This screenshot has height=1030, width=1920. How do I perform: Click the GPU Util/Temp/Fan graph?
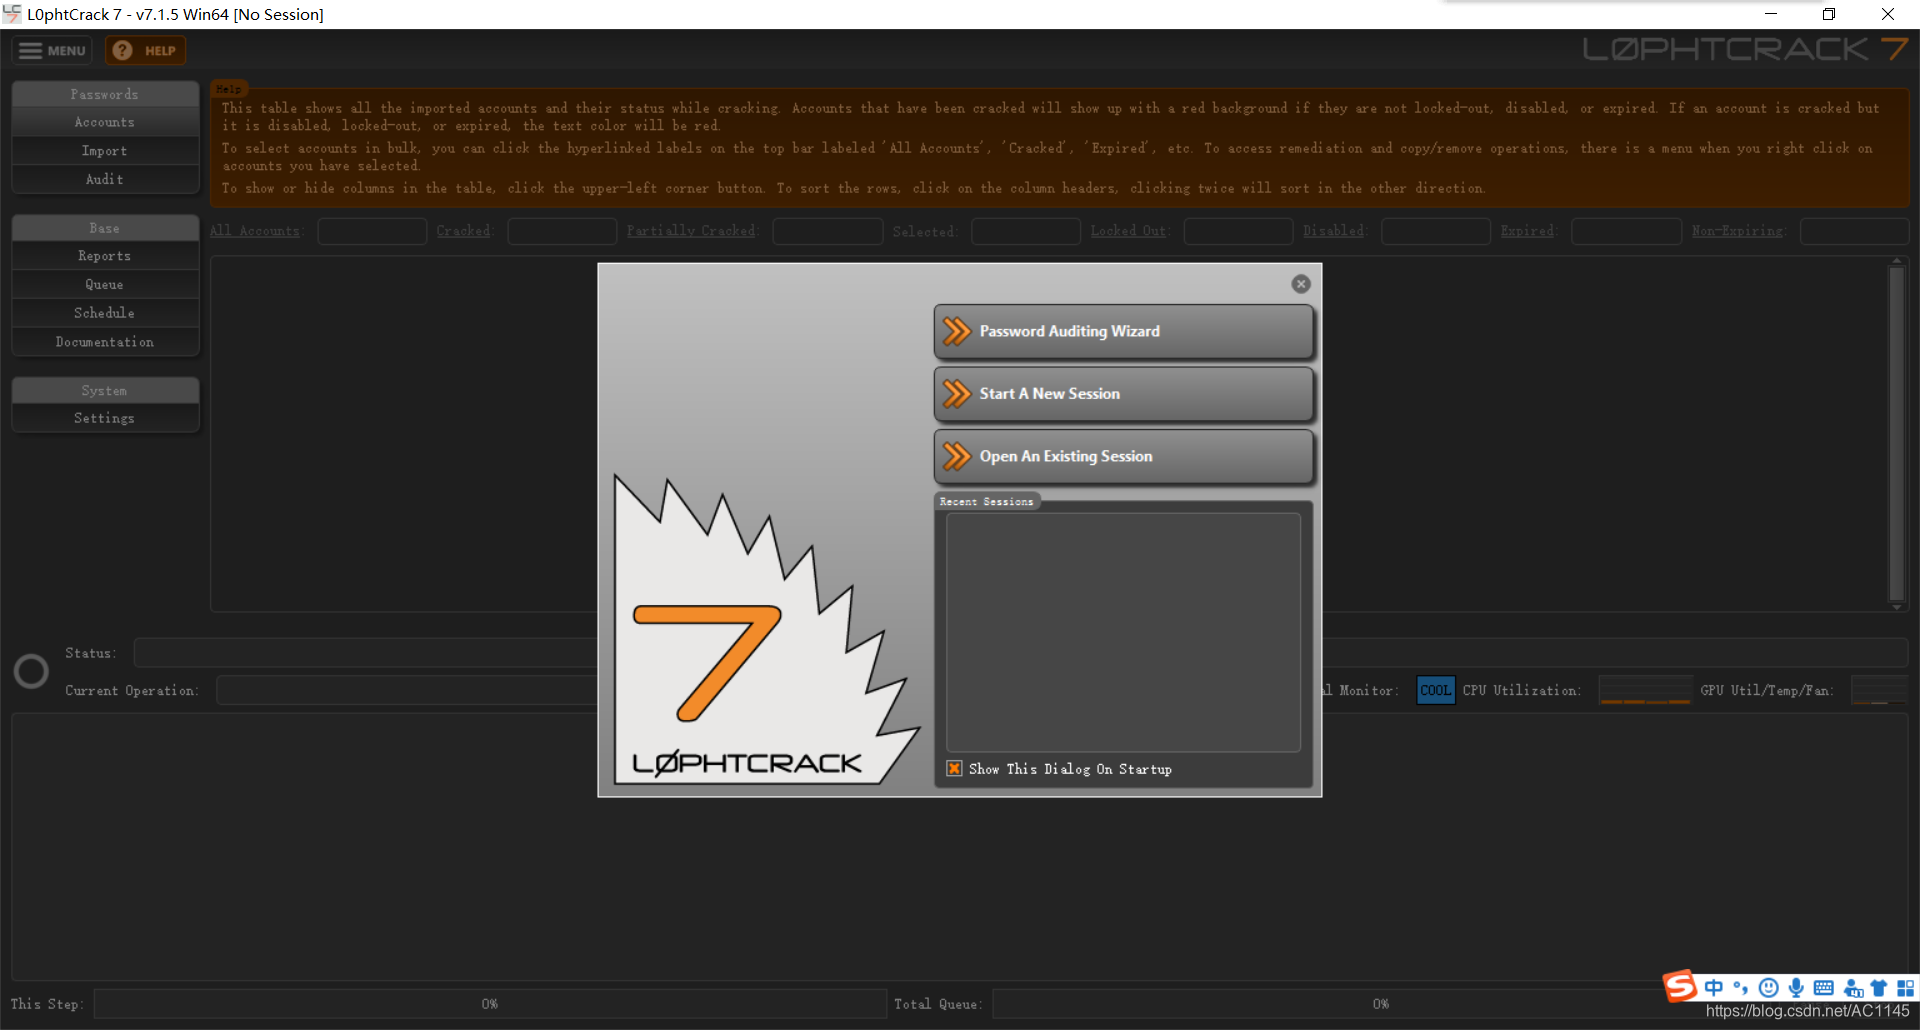[1880, 690]
